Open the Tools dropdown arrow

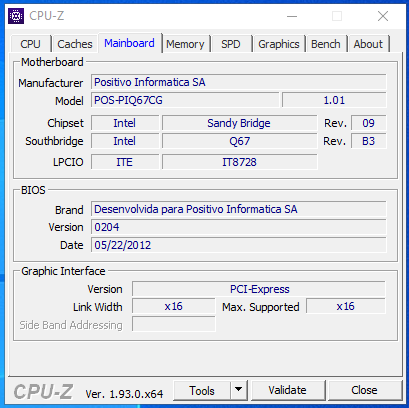click(x=238, y=390)
